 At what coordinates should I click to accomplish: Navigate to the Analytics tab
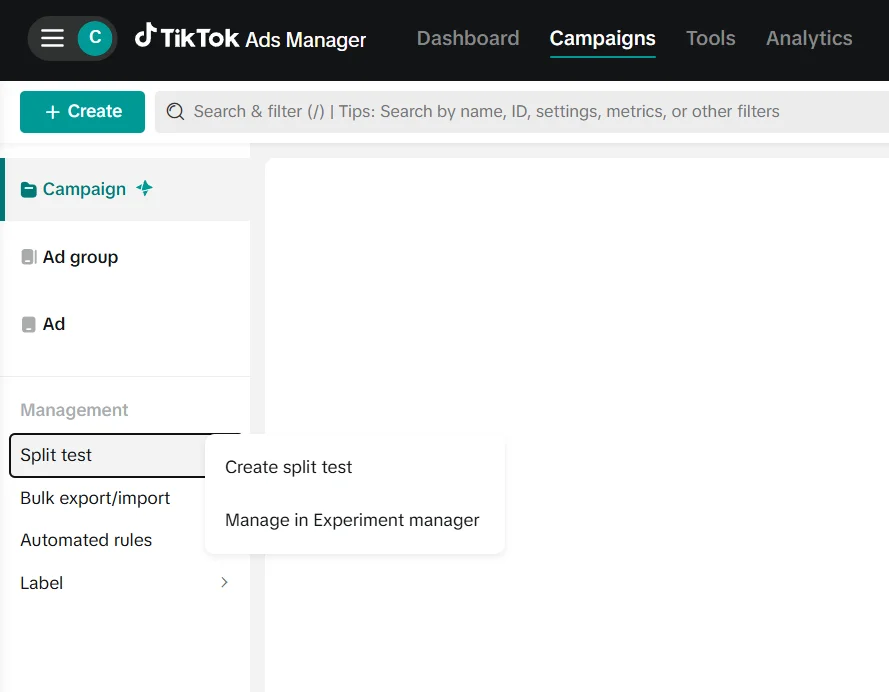point(808,39)
